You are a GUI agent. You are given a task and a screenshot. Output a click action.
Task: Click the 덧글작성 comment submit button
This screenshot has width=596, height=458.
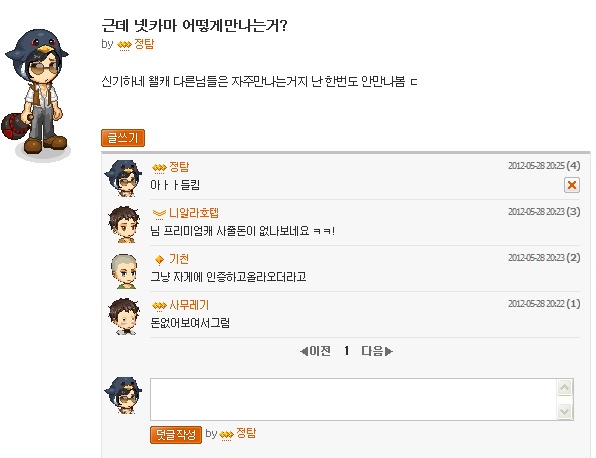(176, 434)
